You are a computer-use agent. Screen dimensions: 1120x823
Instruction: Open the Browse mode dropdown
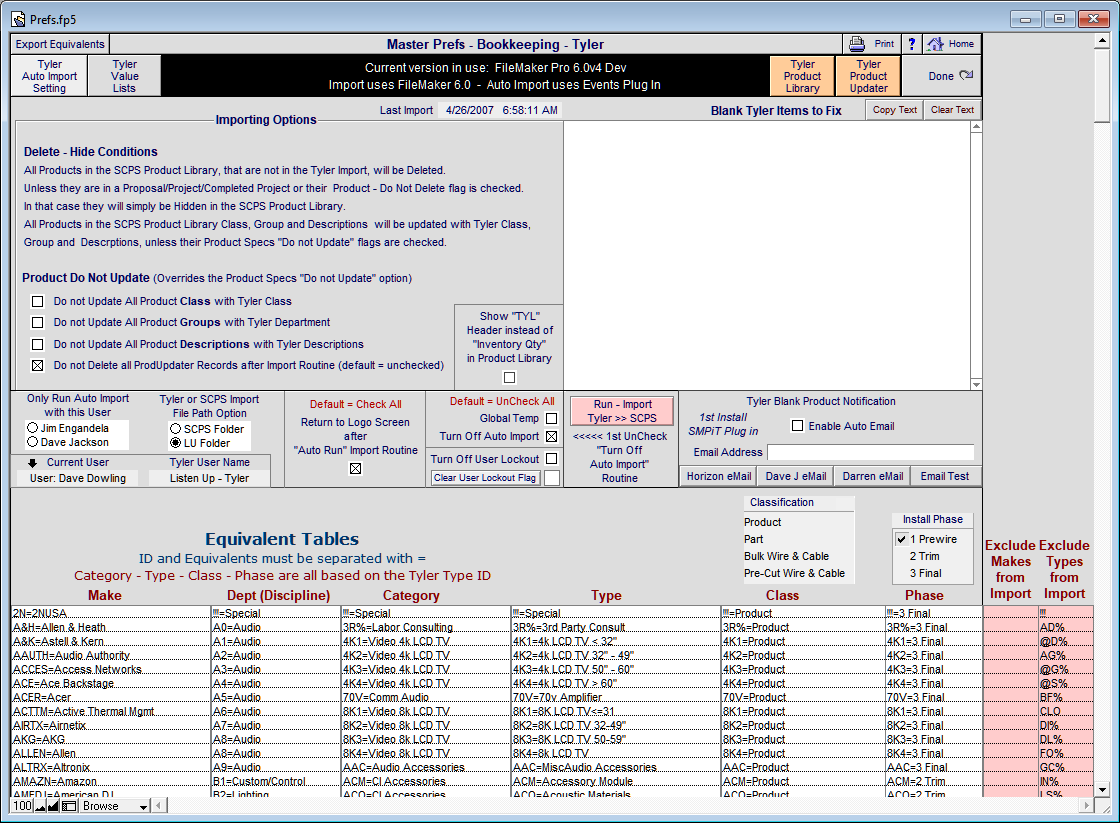pyautogui.click(x=115, y=806)
